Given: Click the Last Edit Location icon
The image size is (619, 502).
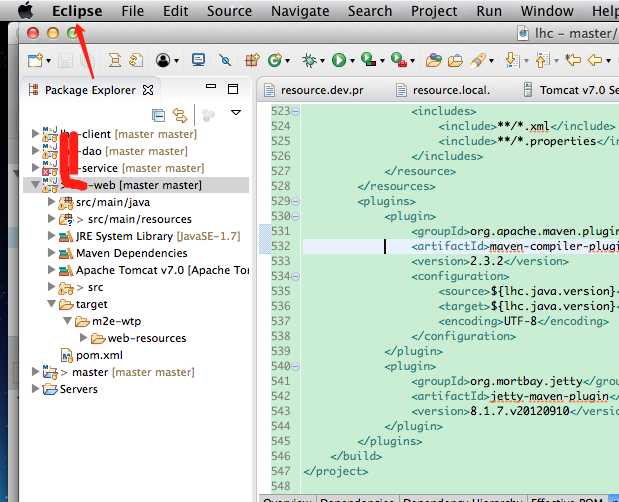Looking at the screenshot, I should tap(573, 60).
